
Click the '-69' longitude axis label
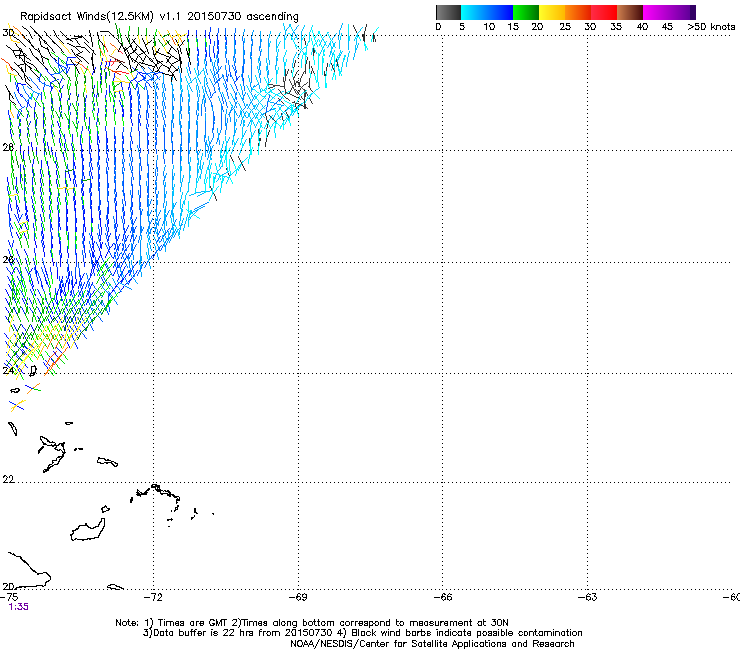pos(298,598)
